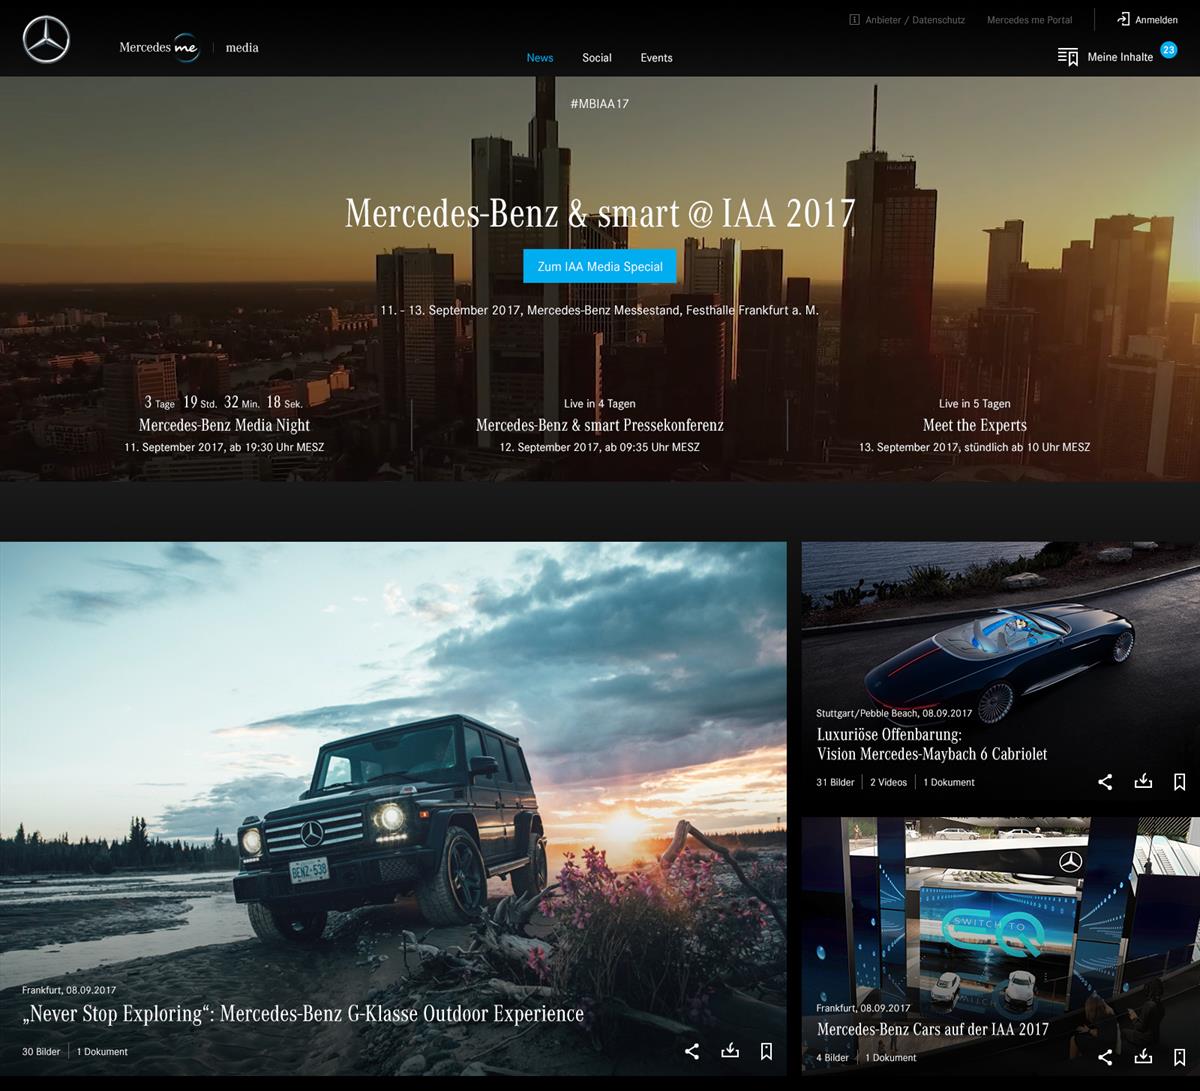Image resolution: width=1200 pixels, height=1091 pixels.
Task: Click 30 Bilder on G-Klasse article
Action: pyautogui.click(x=41, y=1052)
